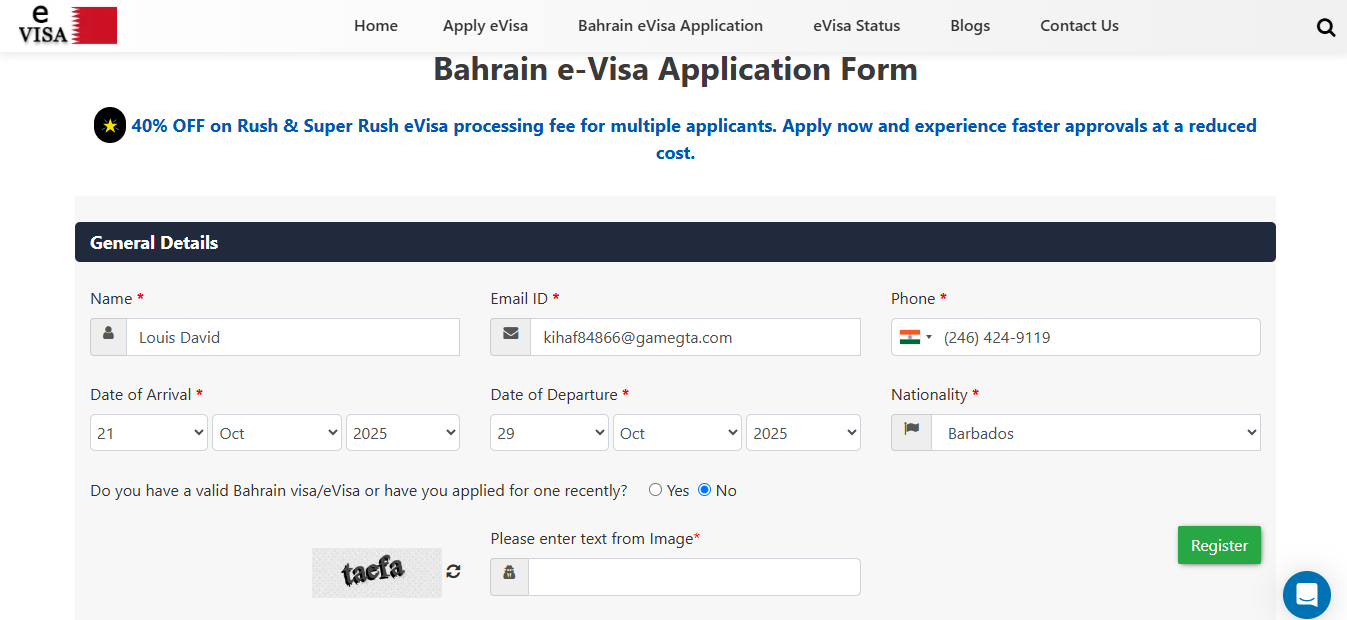Image resolution: width=1347 pixels, height=620 pixels.
Task: Open the live chat bubble
Action: (1306, 595)
